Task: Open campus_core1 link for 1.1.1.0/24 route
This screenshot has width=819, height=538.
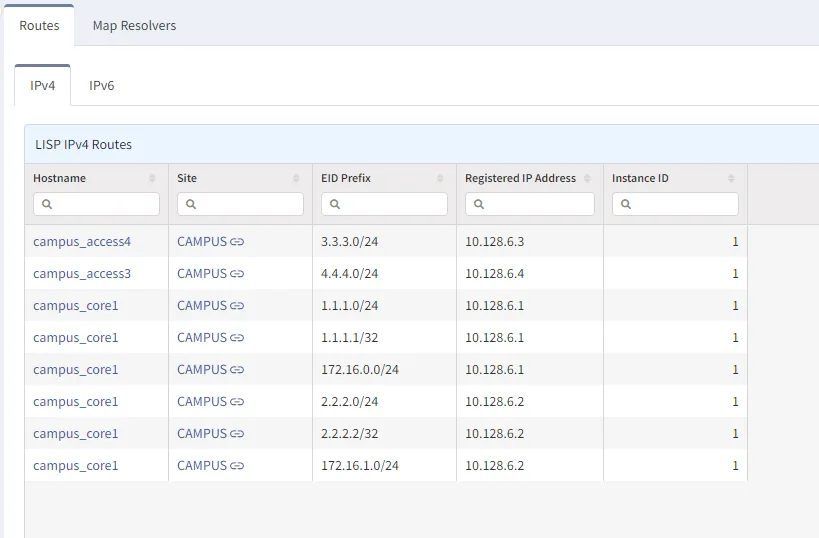Action: (x=76, y=306)
